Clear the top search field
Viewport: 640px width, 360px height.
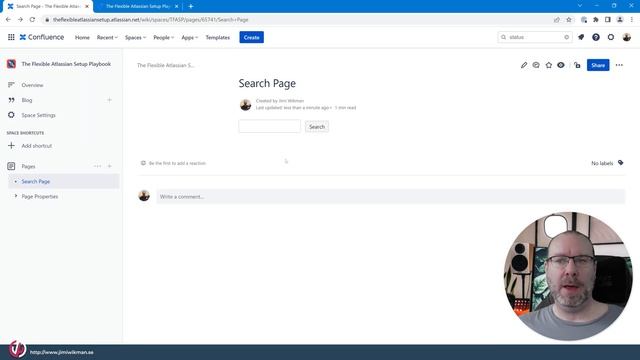coord(566,37)
